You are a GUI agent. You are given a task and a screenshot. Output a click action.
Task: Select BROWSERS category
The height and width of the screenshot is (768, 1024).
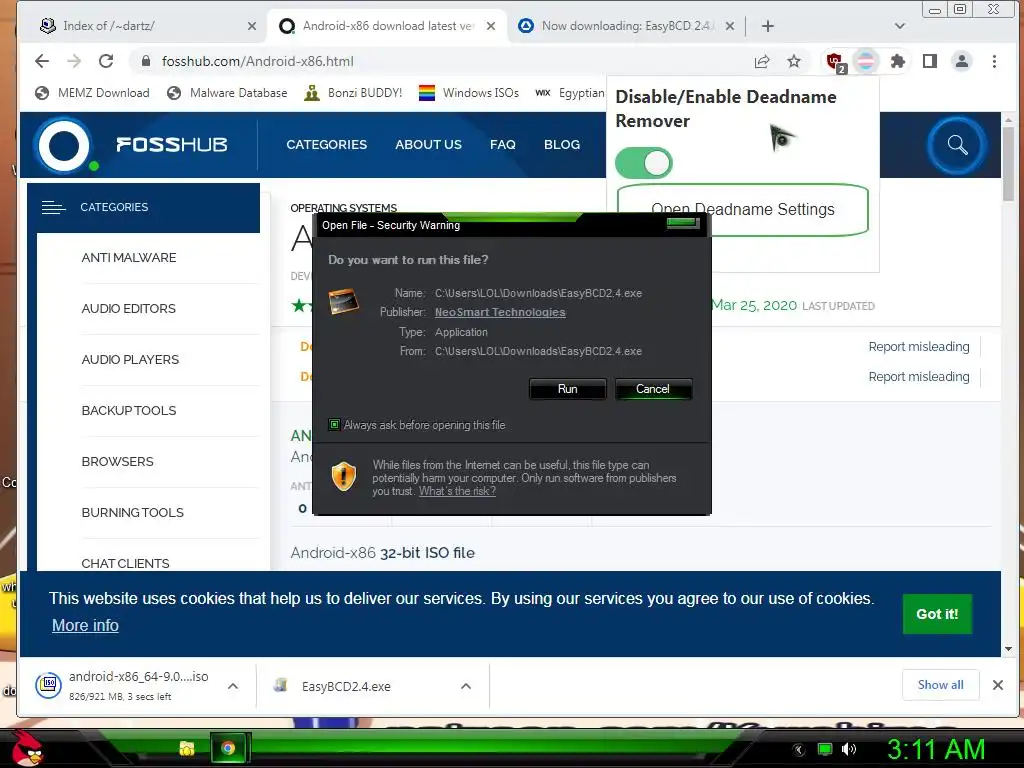[x=118, y=462]
